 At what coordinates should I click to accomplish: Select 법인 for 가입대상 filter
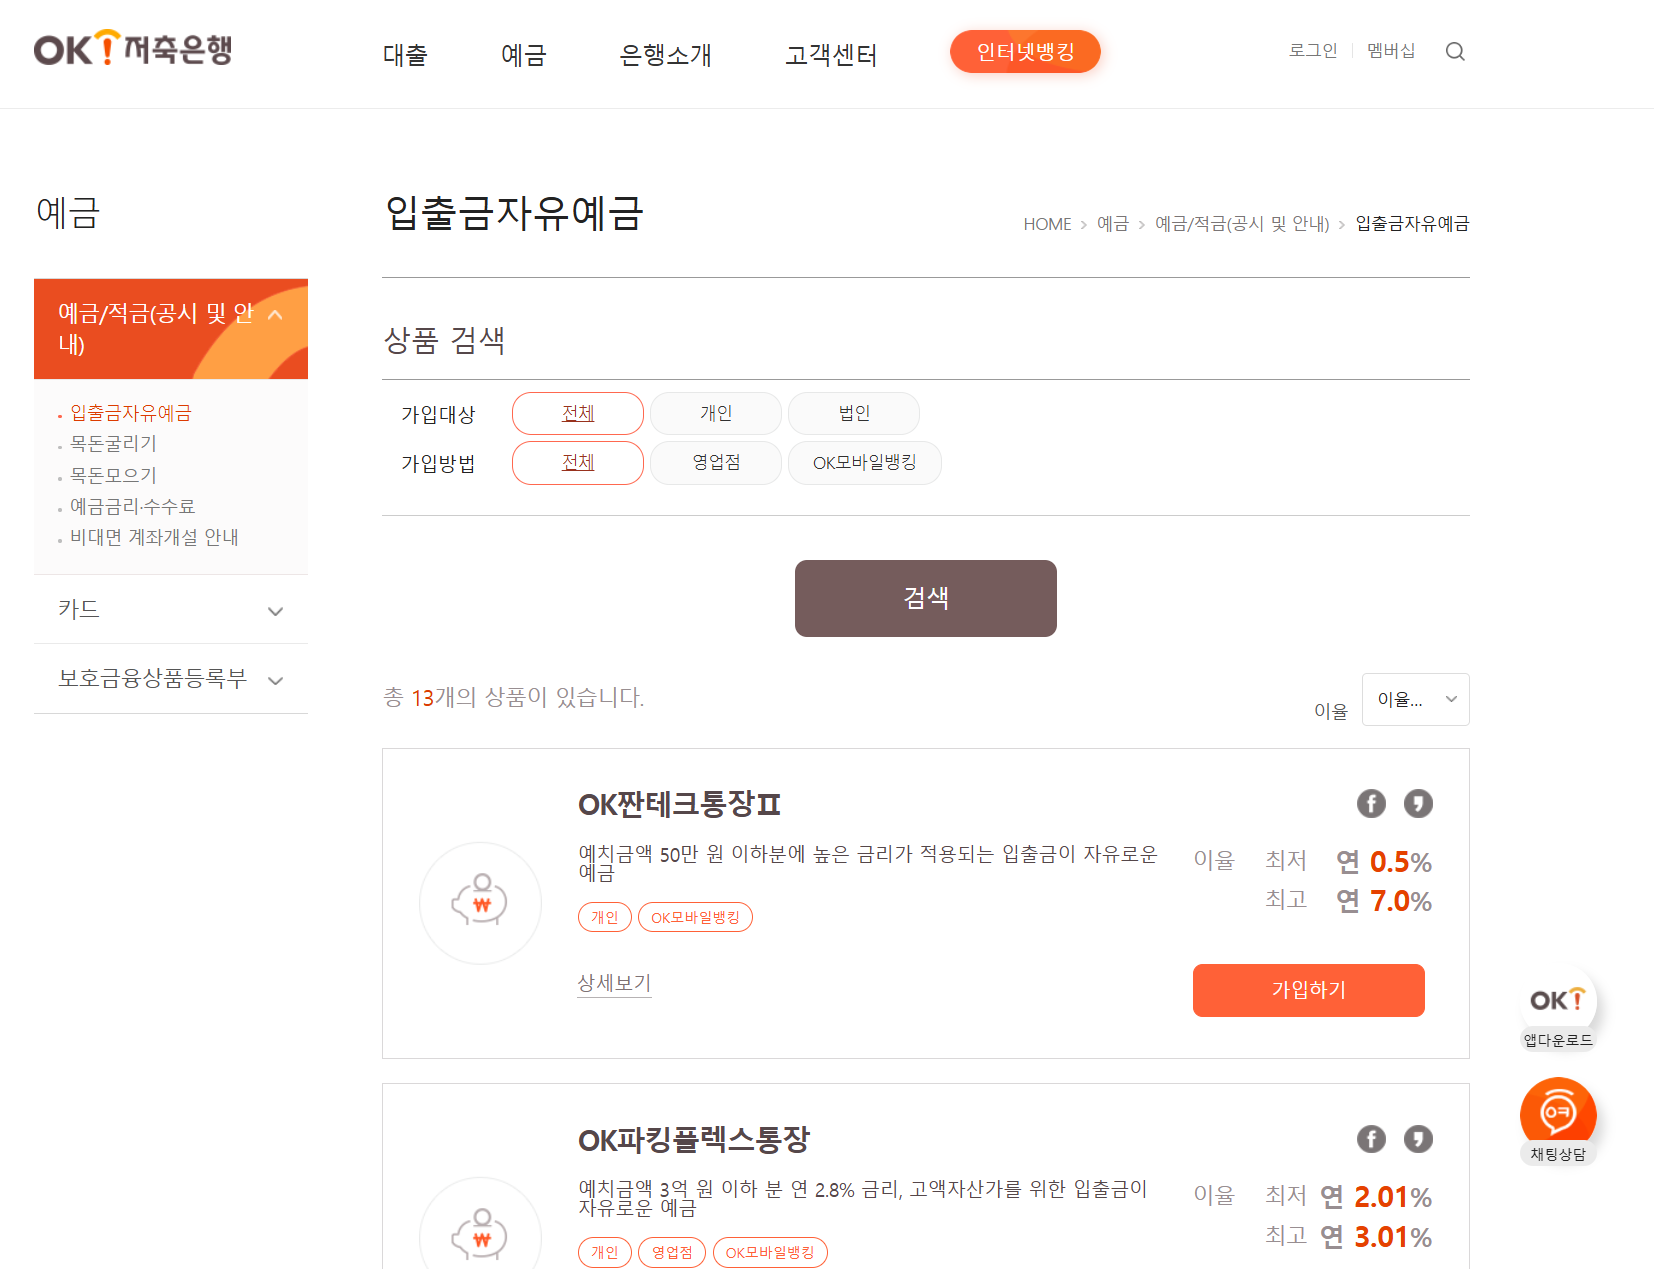854,413
